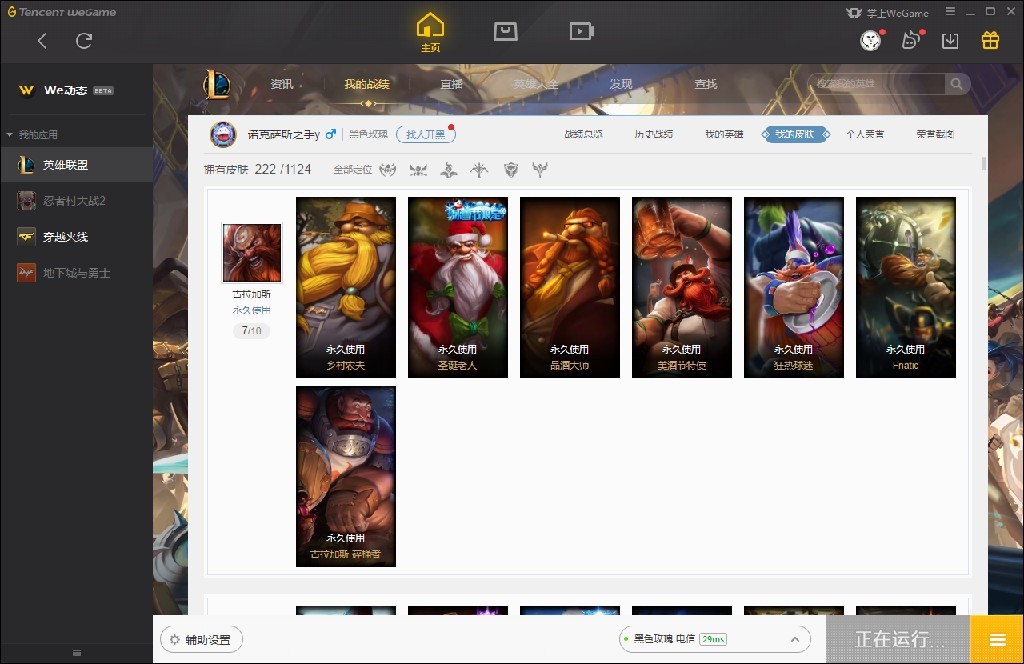
Task: Go back using the left arrow icon
Action: 42,41
